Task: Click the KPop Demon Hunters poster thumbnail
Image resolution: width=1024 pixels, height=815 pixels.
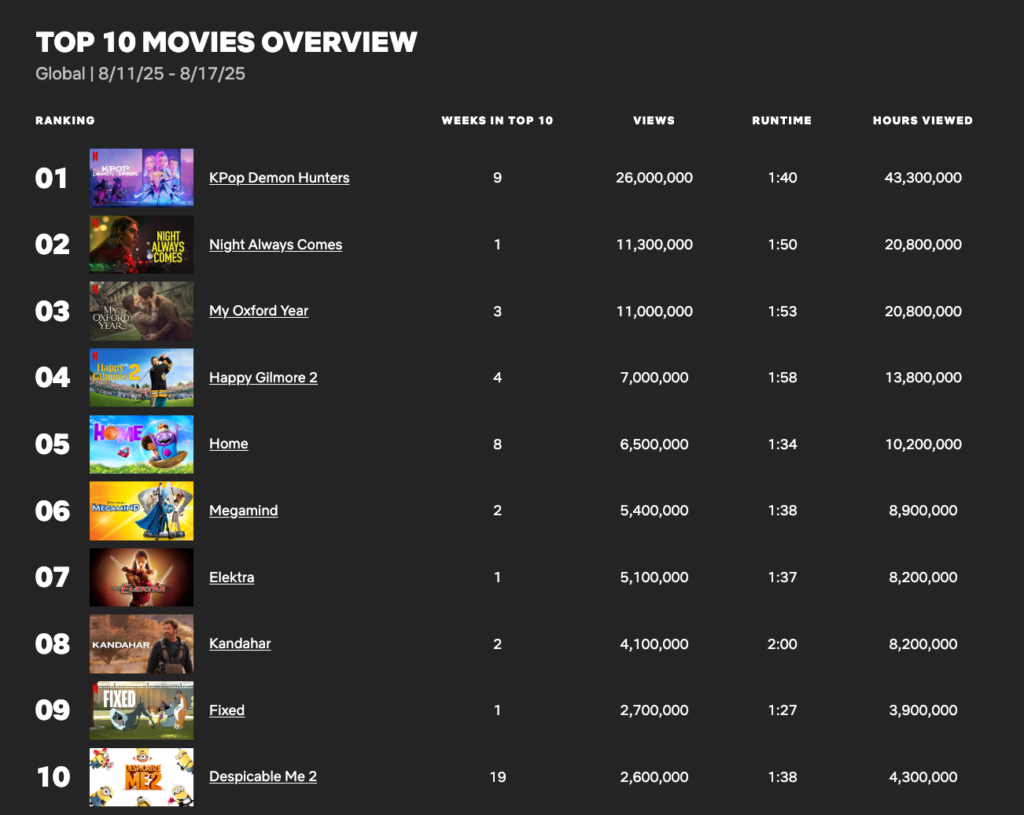Action: tap(141, 178)
